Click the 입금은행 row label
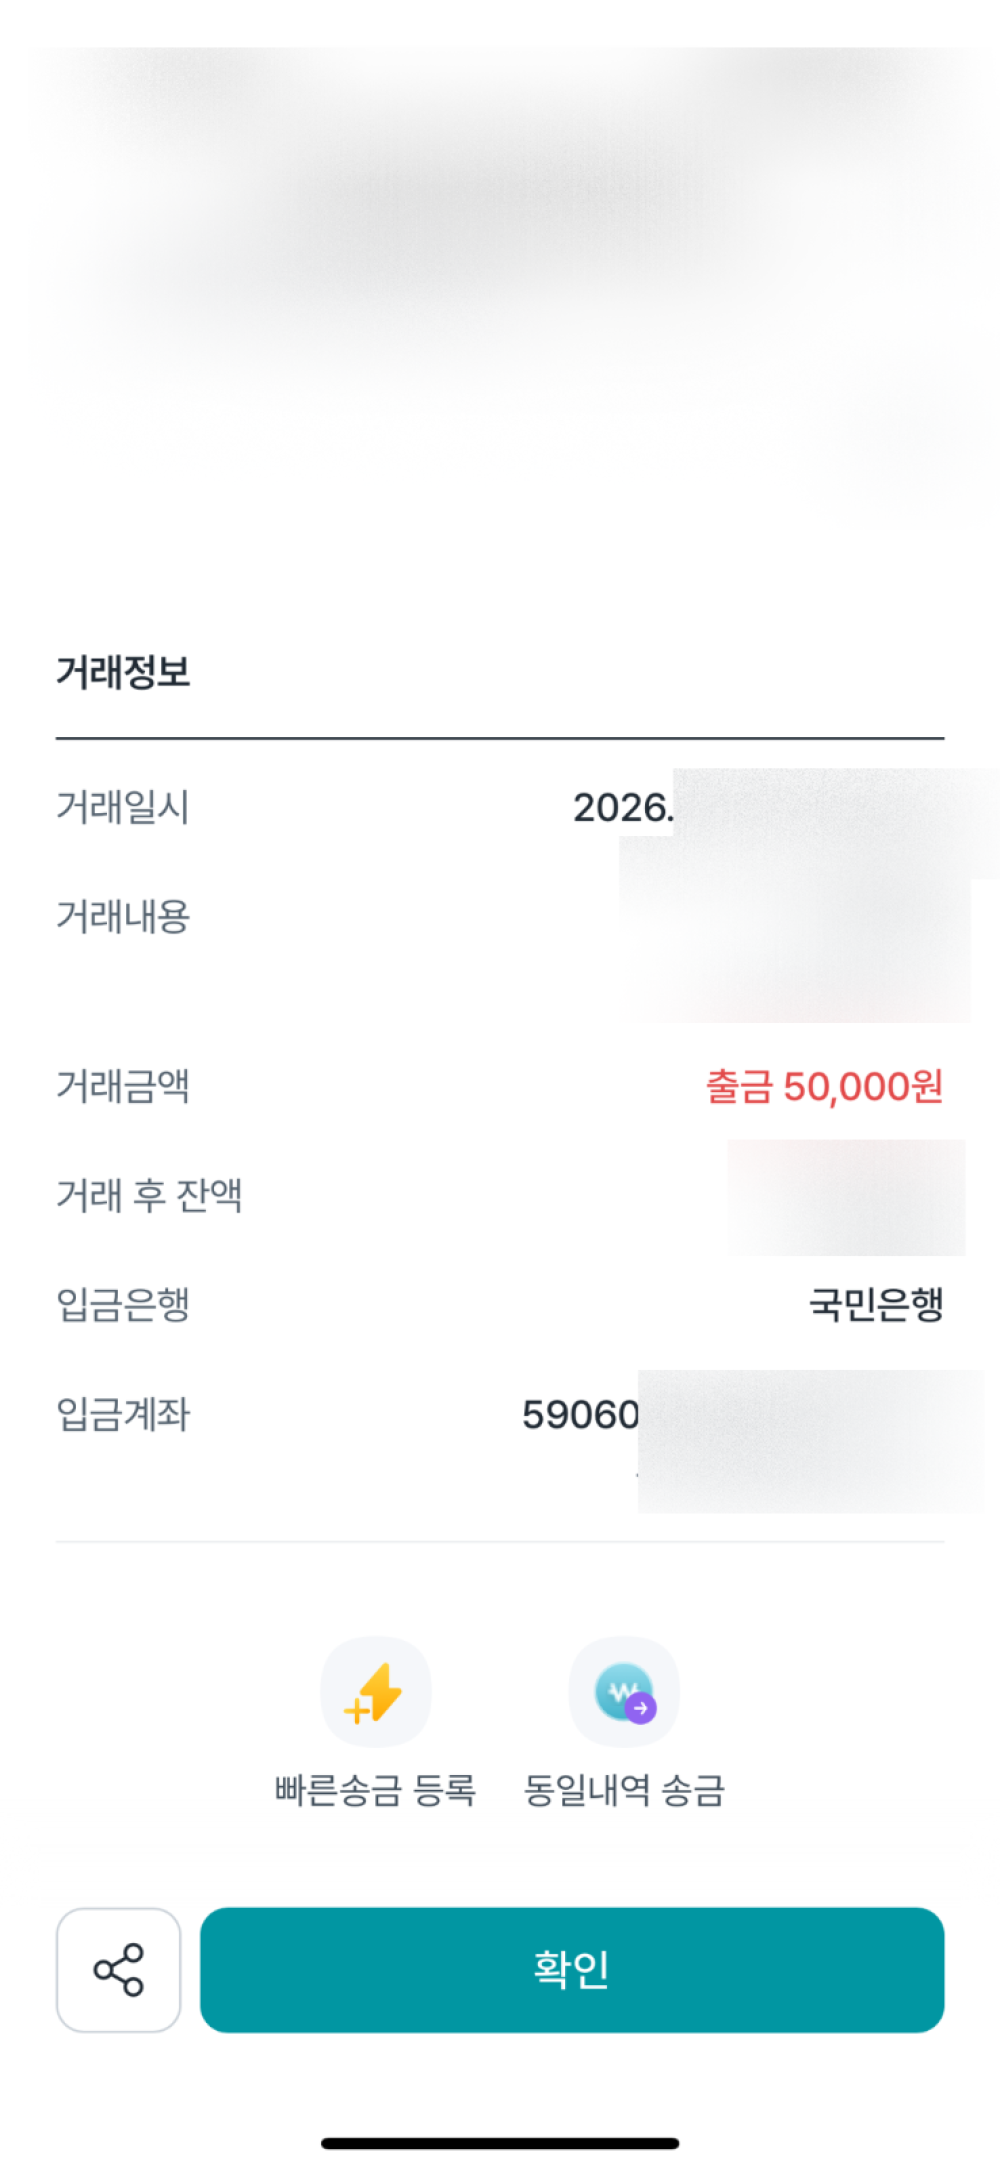1000x2168 pixels. click(123, 1304)
